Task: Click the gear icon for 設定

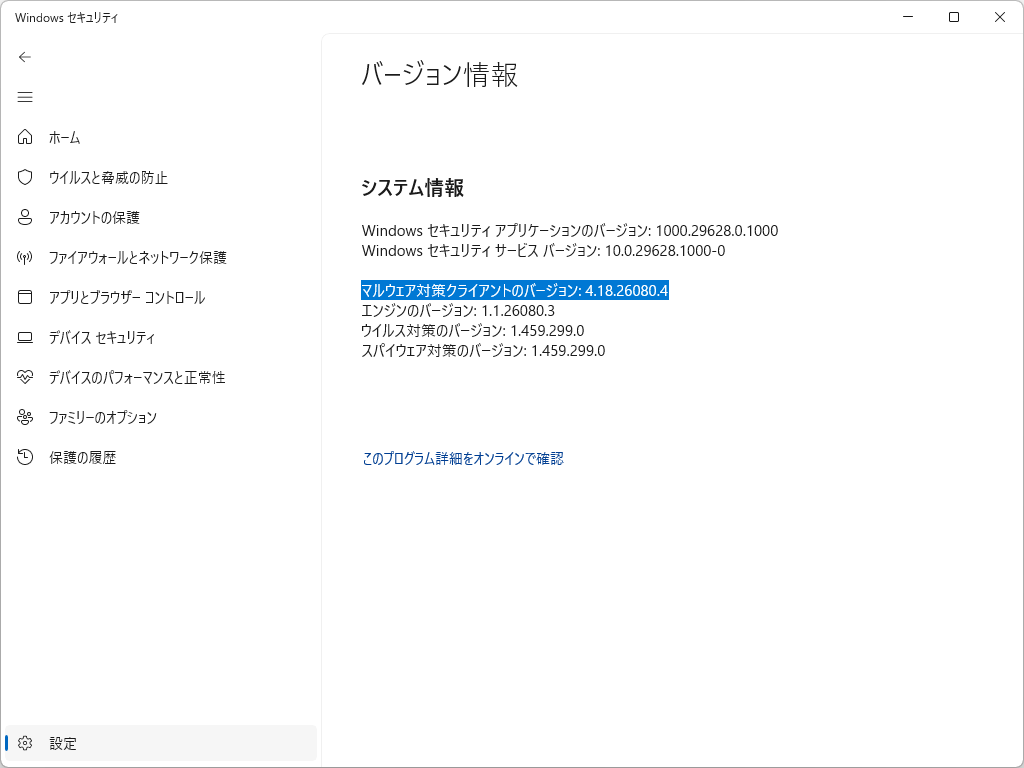Action: tap(25, 743)
